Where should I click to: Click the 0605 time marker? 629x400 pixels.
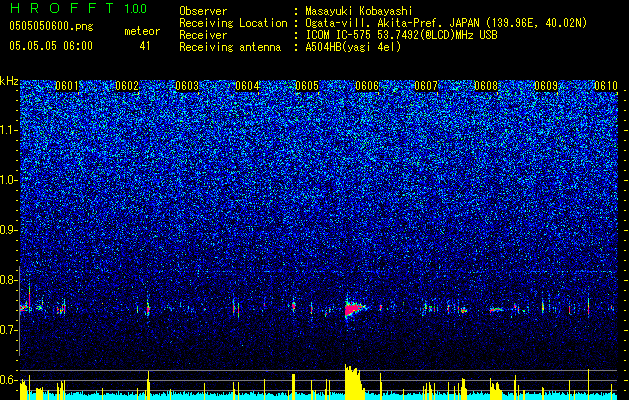307,86
